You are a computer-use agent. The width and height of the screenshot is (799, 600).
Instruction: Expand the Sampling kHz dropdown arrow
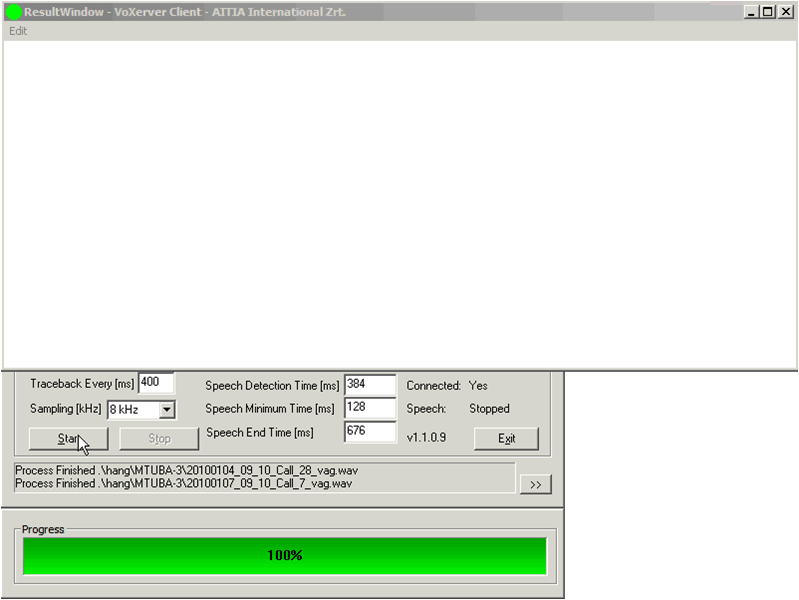167,409
